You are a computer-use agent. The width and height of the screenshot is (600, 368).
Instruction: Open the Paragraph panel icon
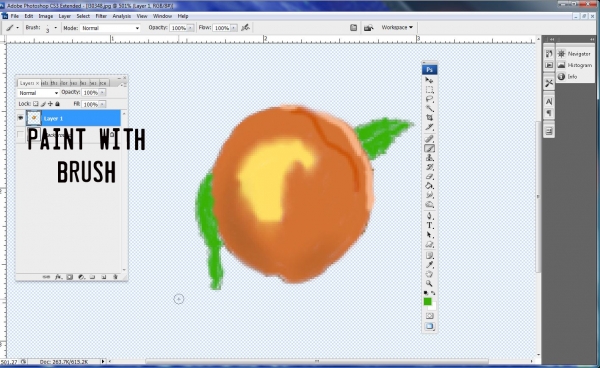click(x=549, y=113)
